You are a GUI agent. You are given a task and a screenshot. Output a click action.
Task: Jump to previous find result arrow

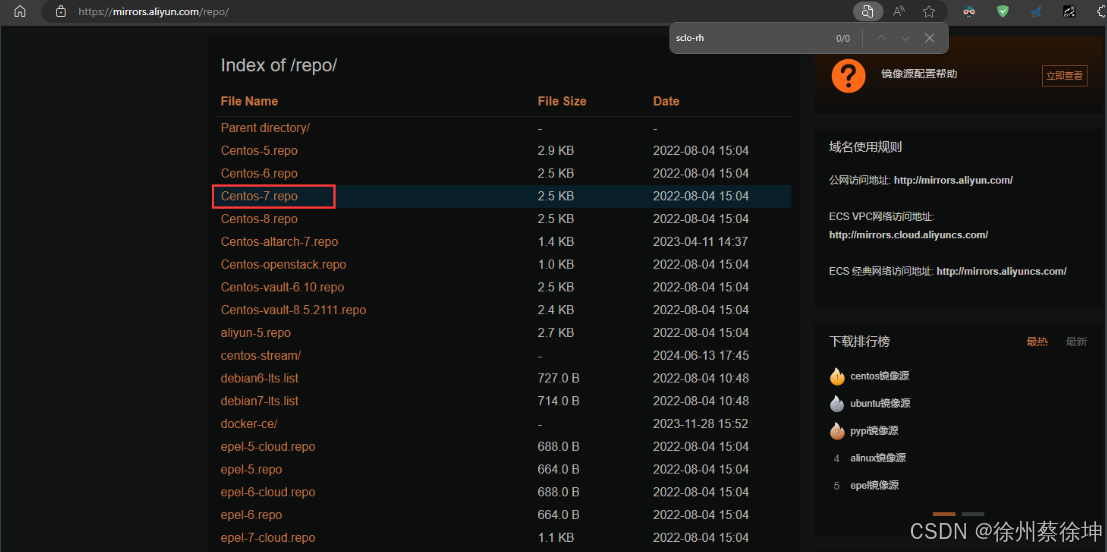[x=881, y=38]
